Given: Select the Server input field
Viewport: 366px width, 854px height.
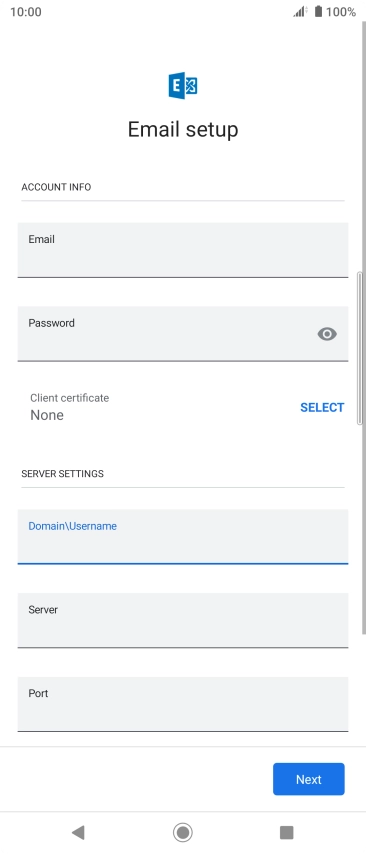Looking at the screenshot, I should pyautogui.click(x=183, y=620).
